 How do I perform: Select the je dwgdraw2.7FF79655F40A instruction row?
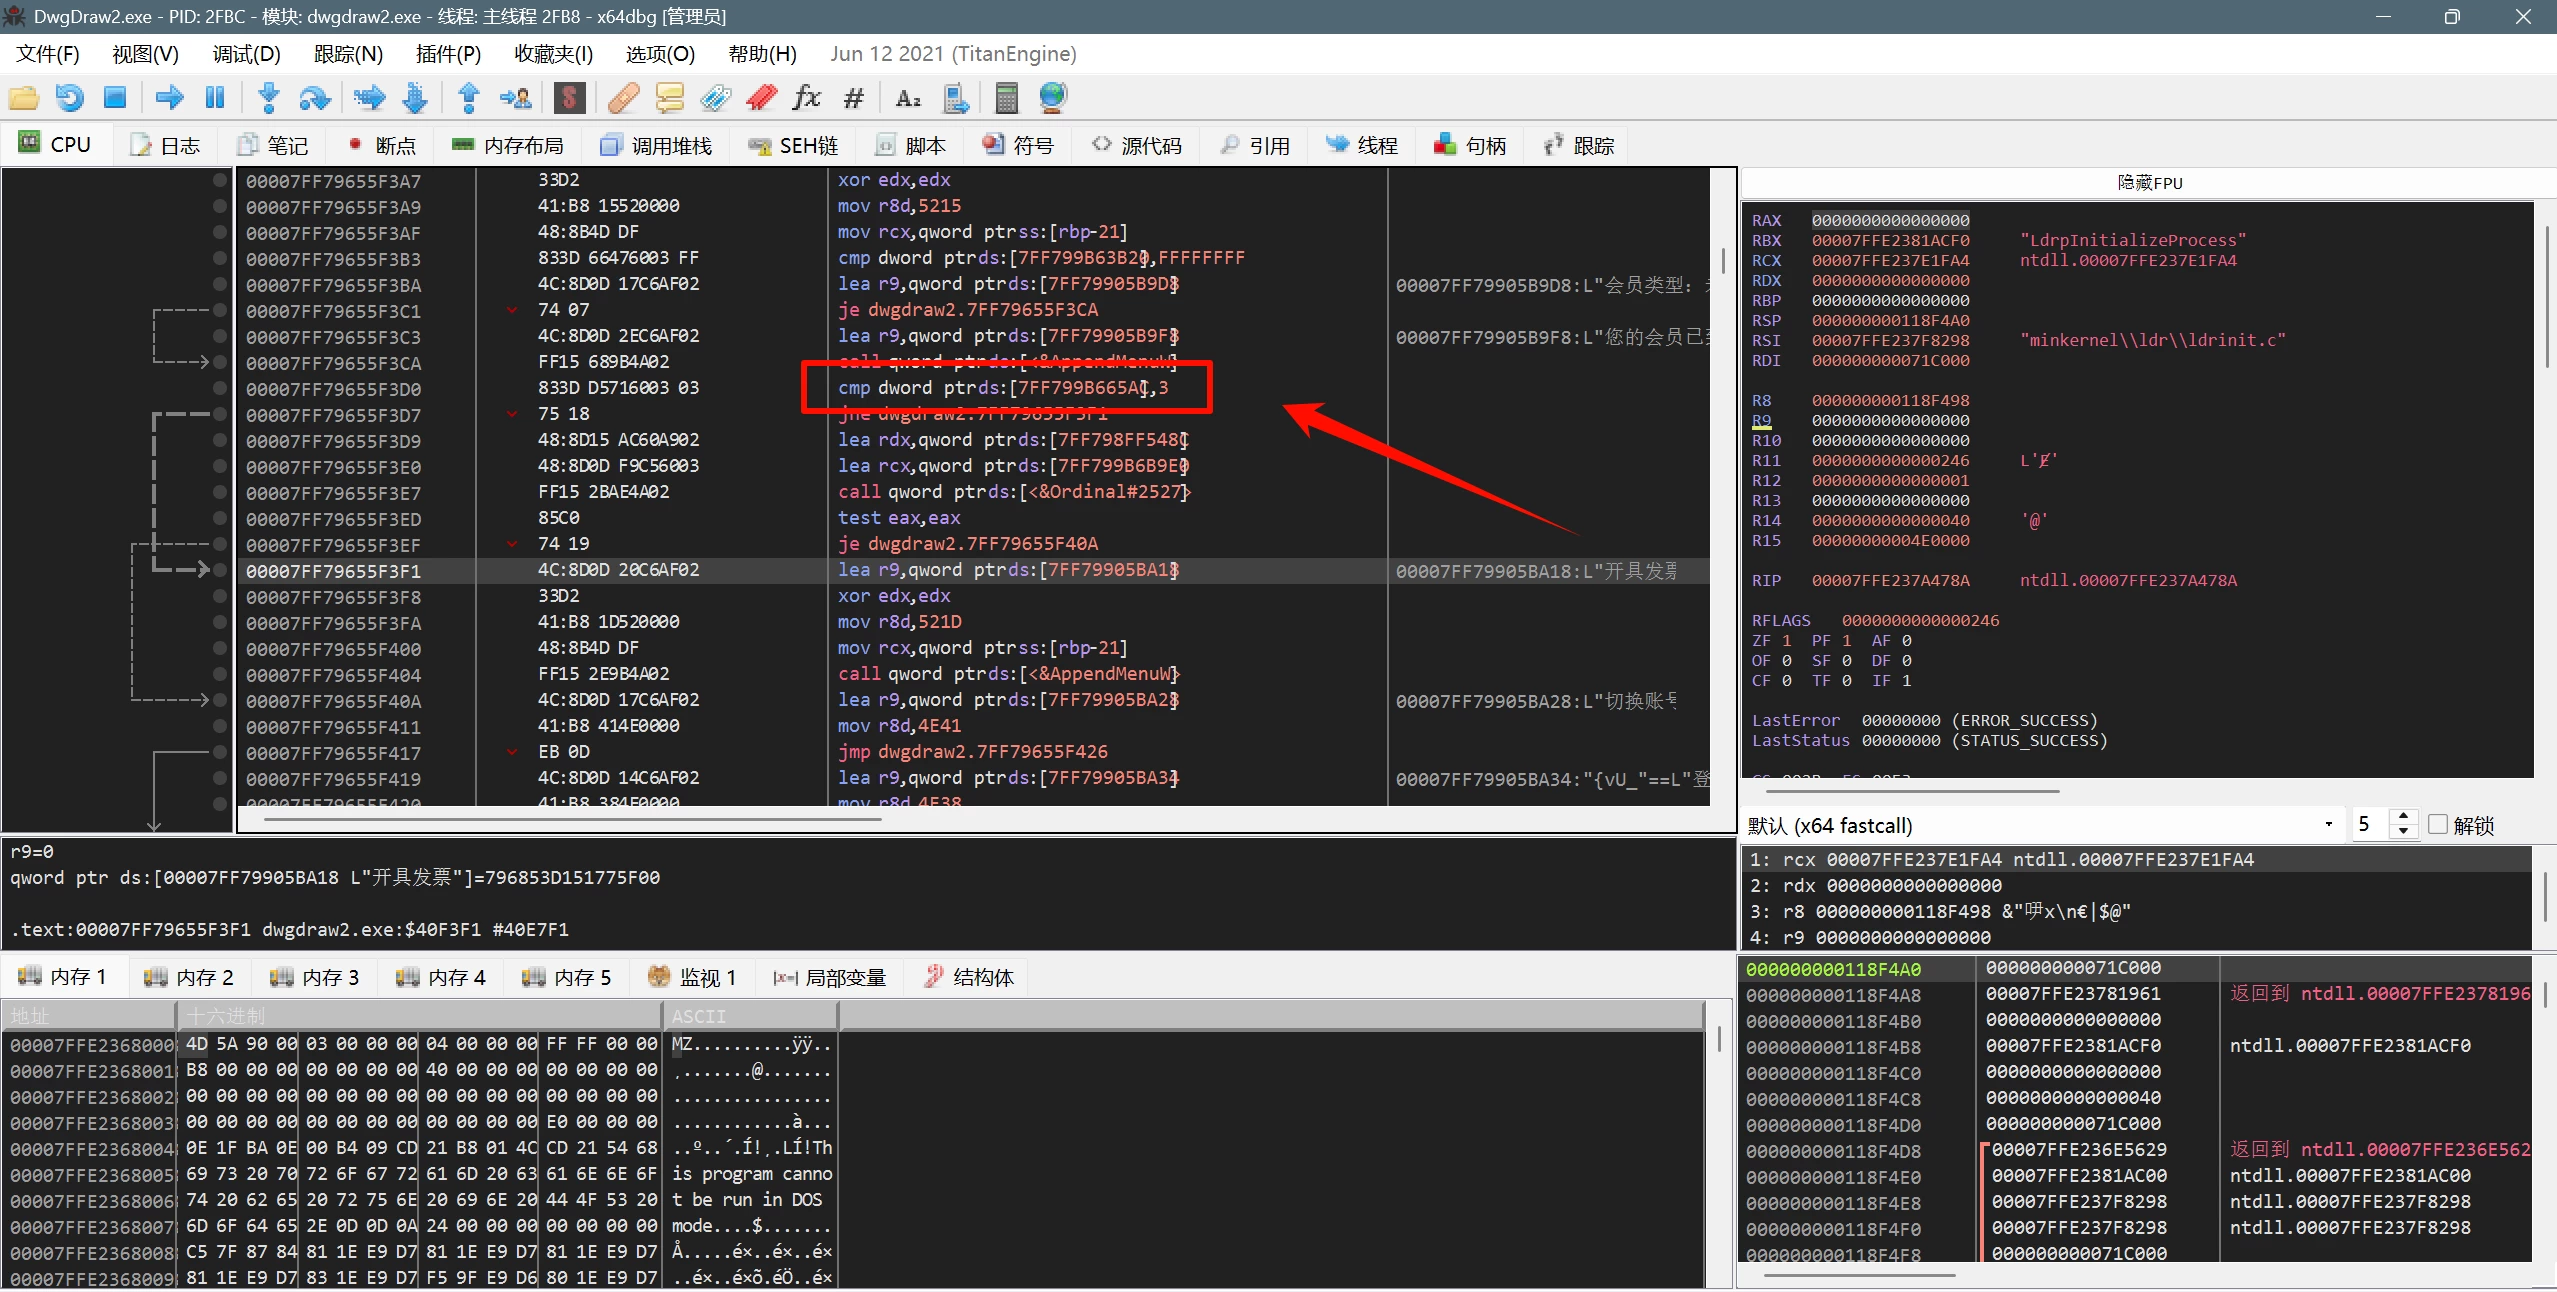pos(967,544)
